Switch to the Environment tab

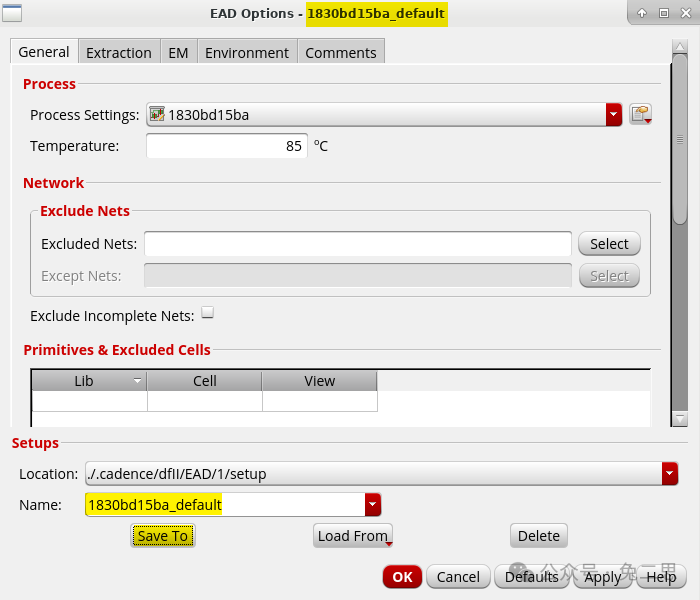[x=247, y=53]
